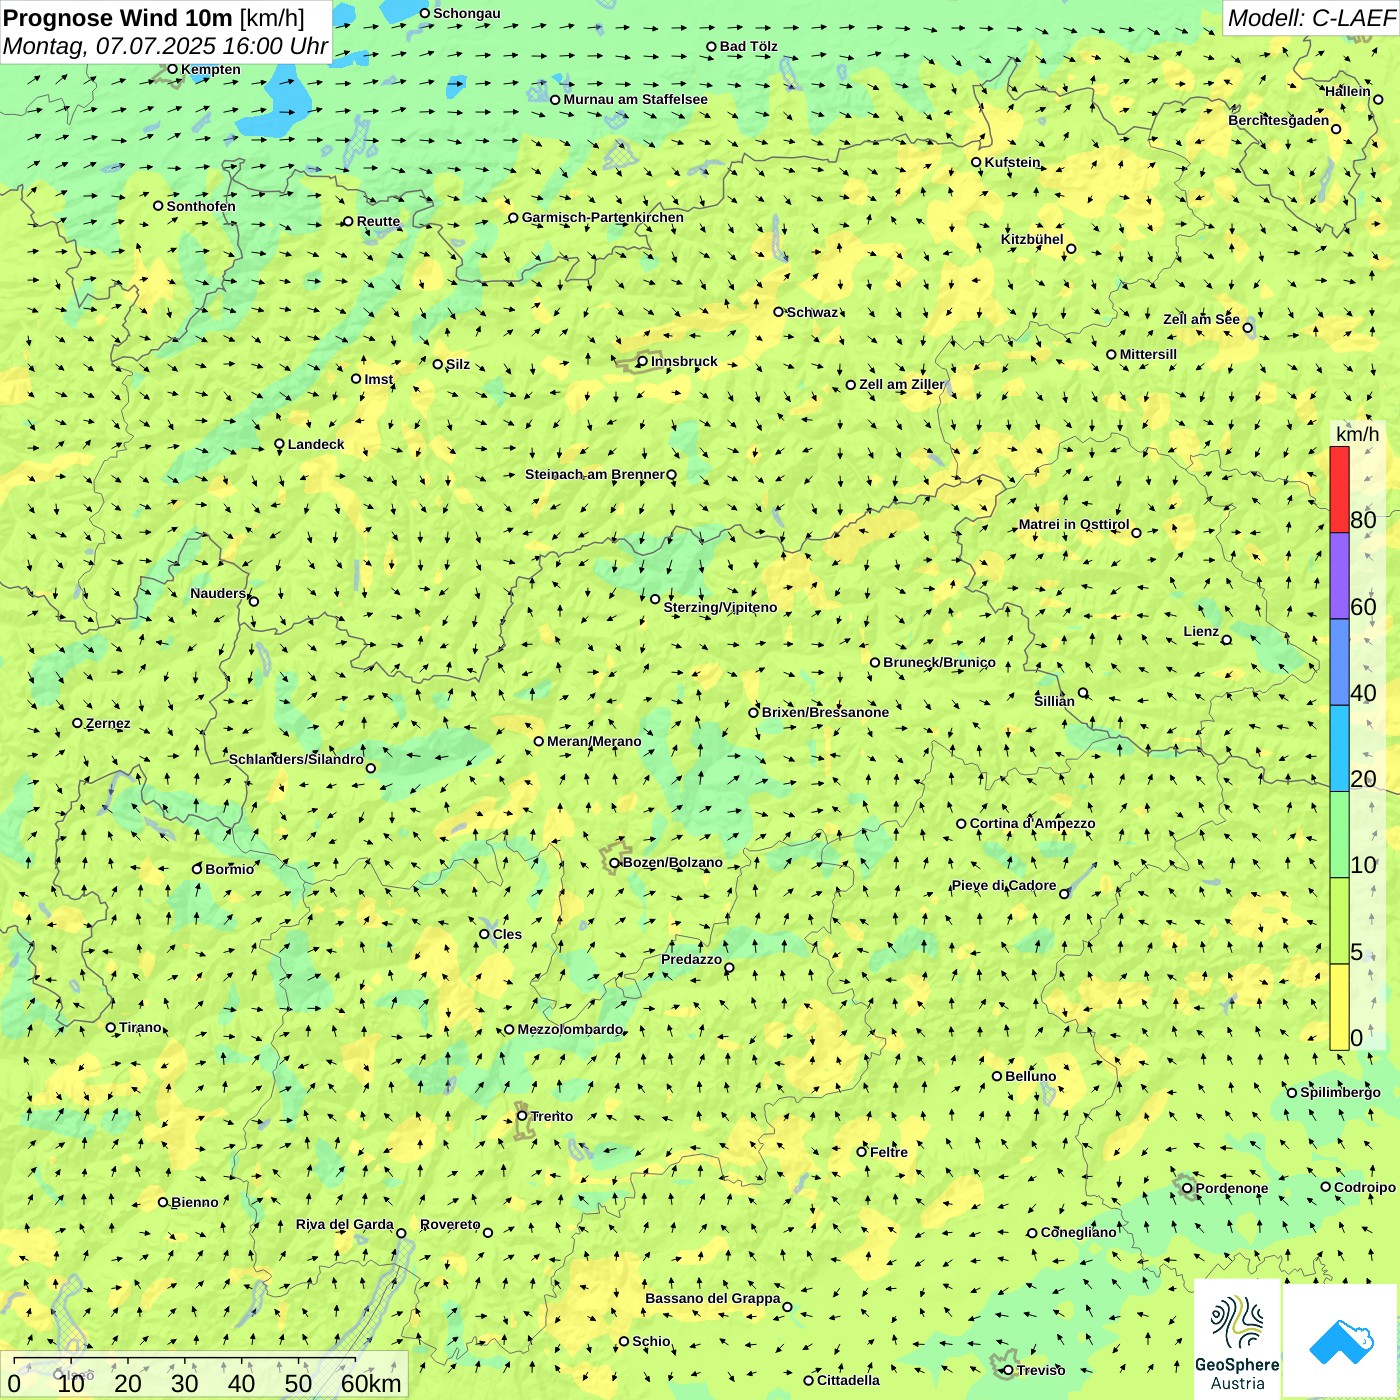The height and width of the screenshot is (1400, 1400).
Task: Click the 'Mezzolombardo' label
Action: (x=570, y=1029)
